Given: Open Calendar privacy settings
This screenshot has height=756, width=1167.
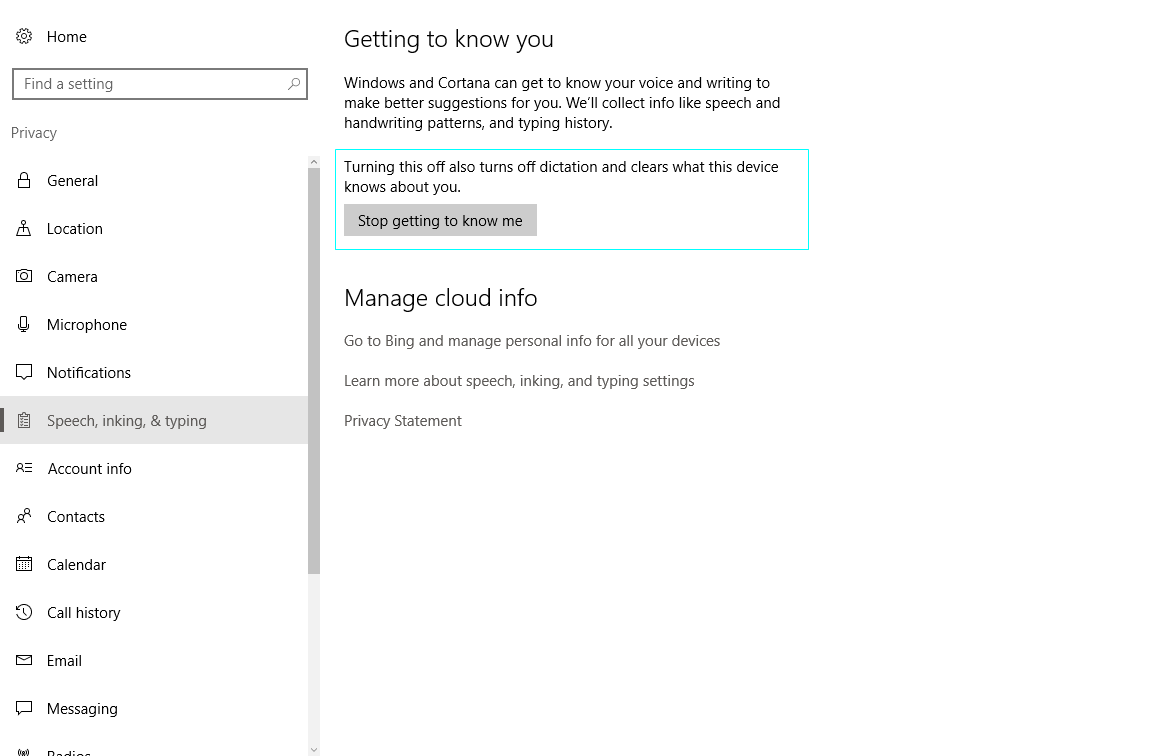Looking at the screenshot, I should click(x=154, y=564).
